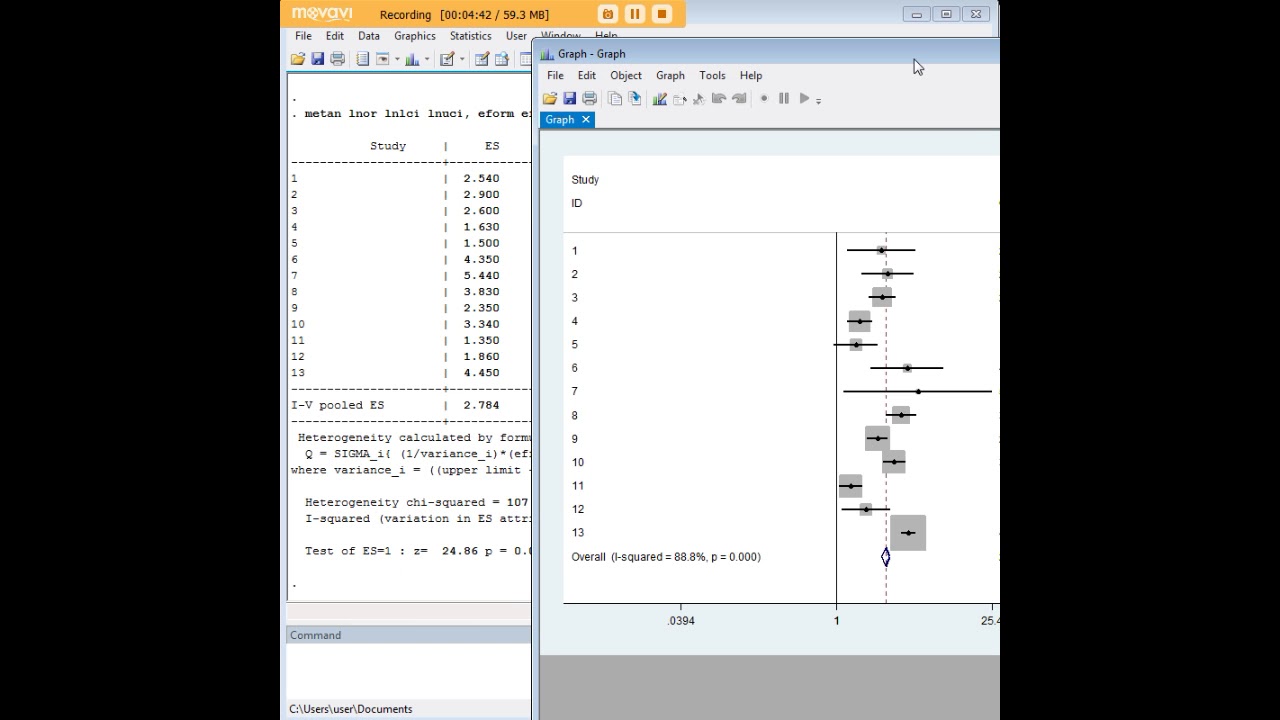
Task: Print icon in Stata main toolbar
Action: (337, 59)
